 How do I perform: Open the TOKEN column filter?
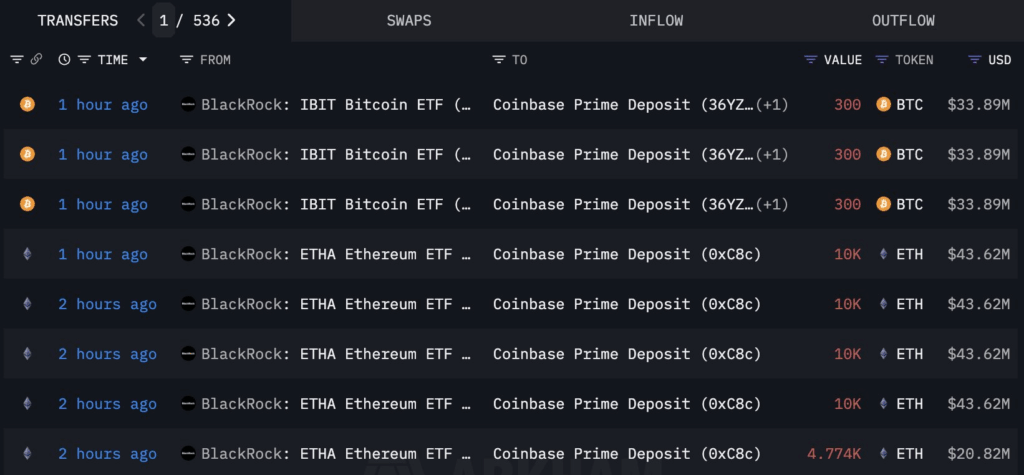pyautogui.click(x=882, y=60)
